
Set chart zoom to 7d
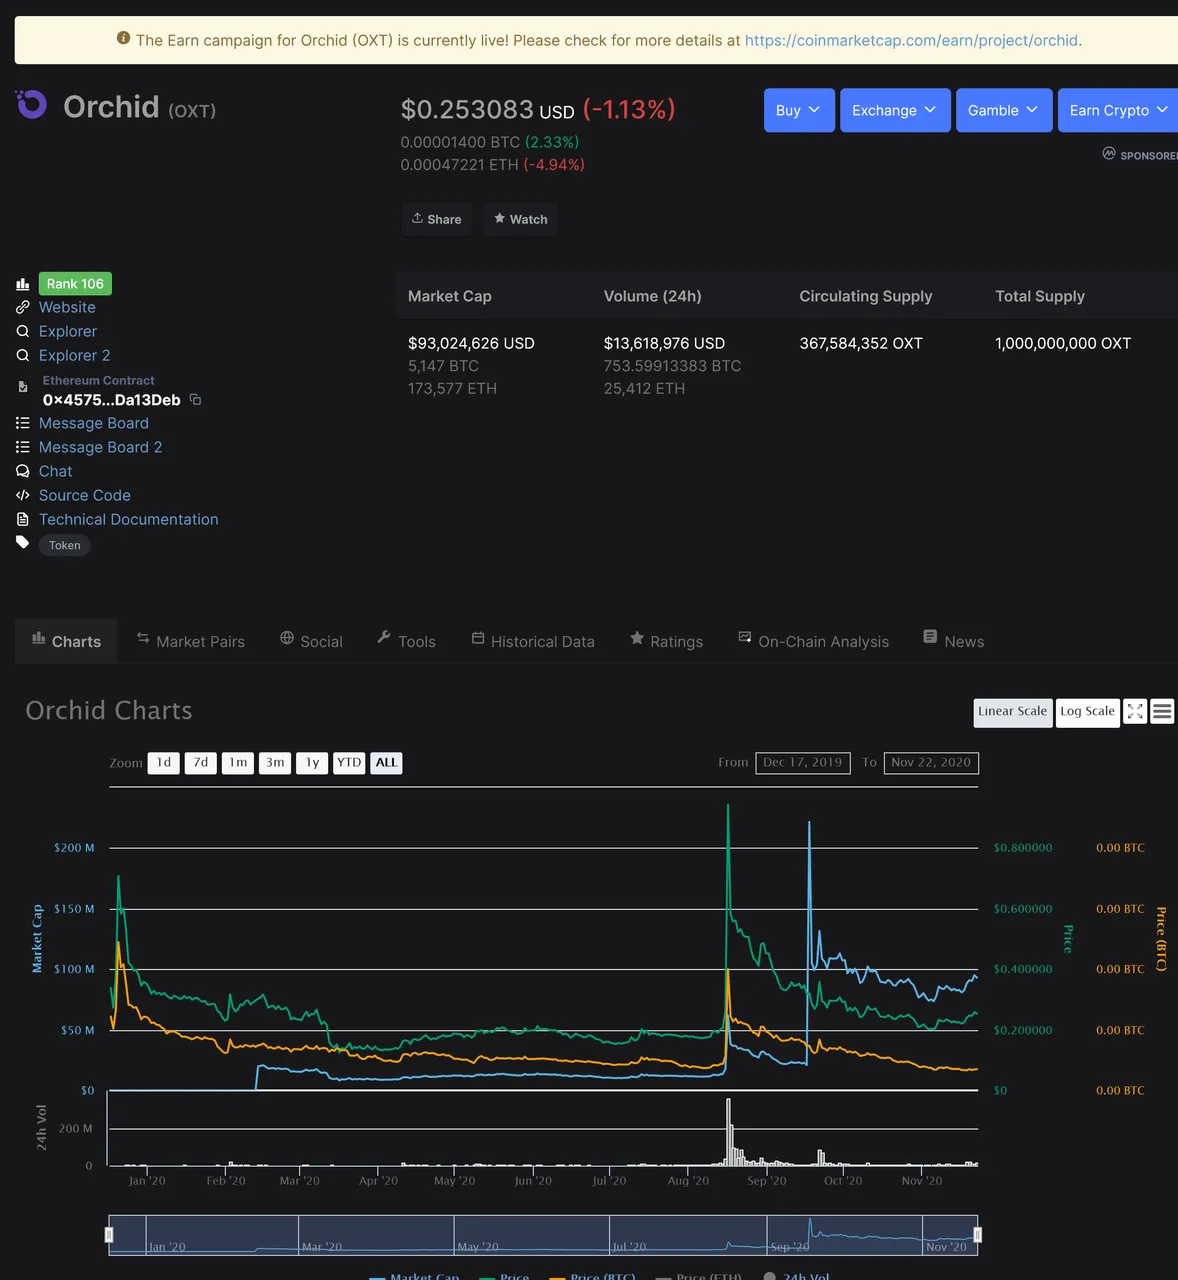201,763
